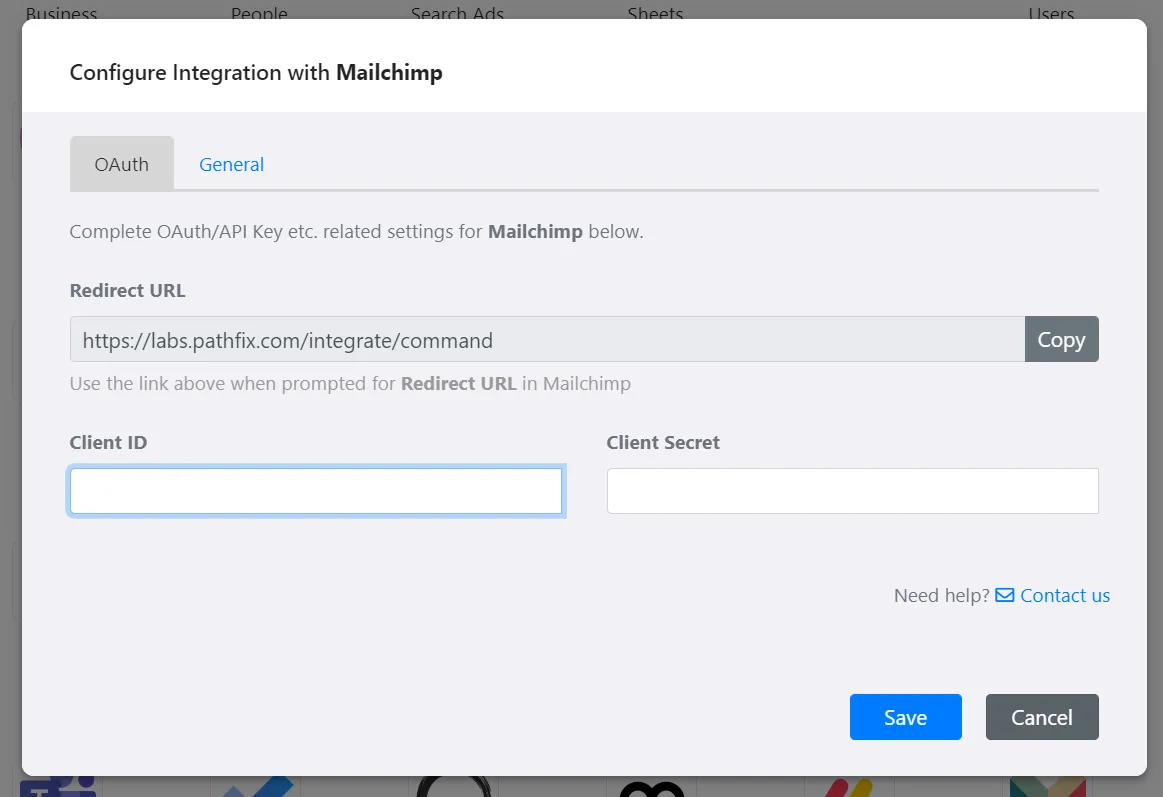Click the 'Use the link above' hint text
The height and width of the screenshot is (797, 1163).
[x=350, y=383]
